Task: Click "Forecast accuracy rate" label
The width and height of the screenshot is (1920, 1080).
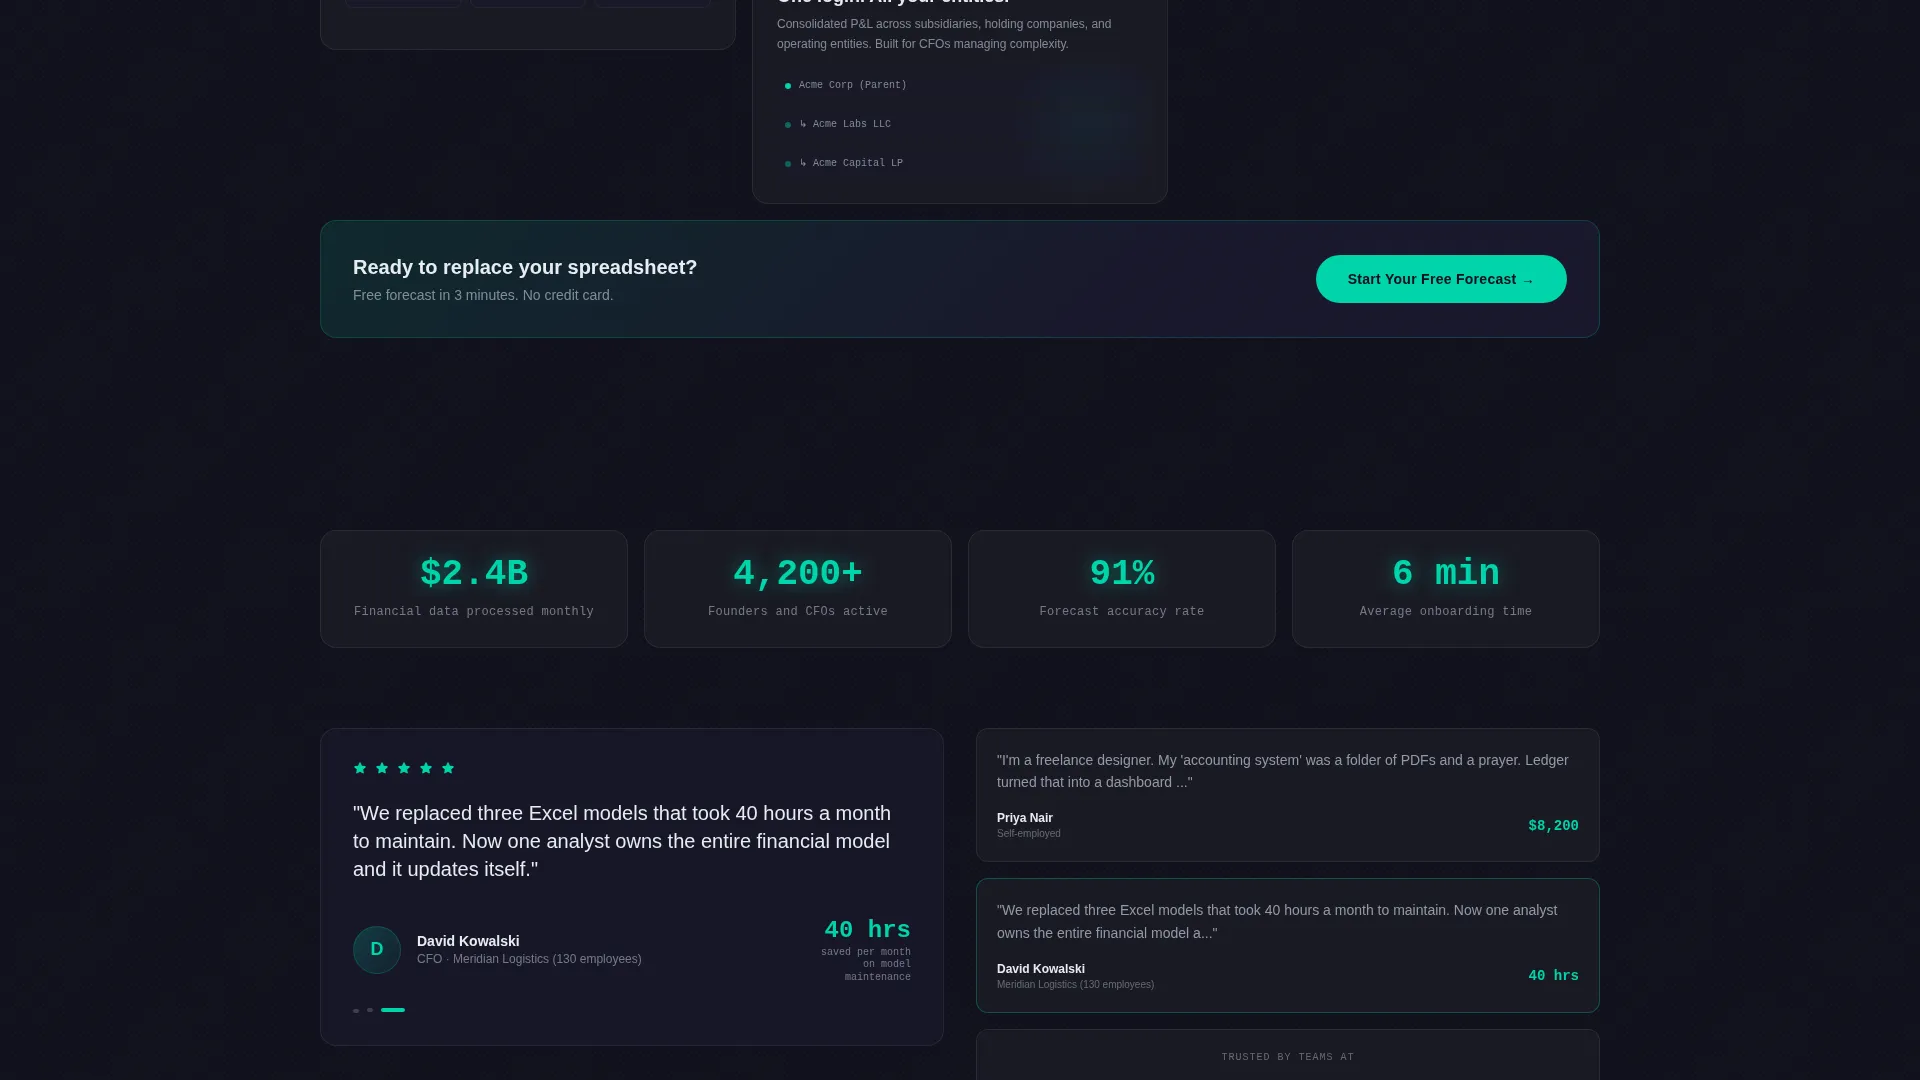Action: tap(1122, 611)
